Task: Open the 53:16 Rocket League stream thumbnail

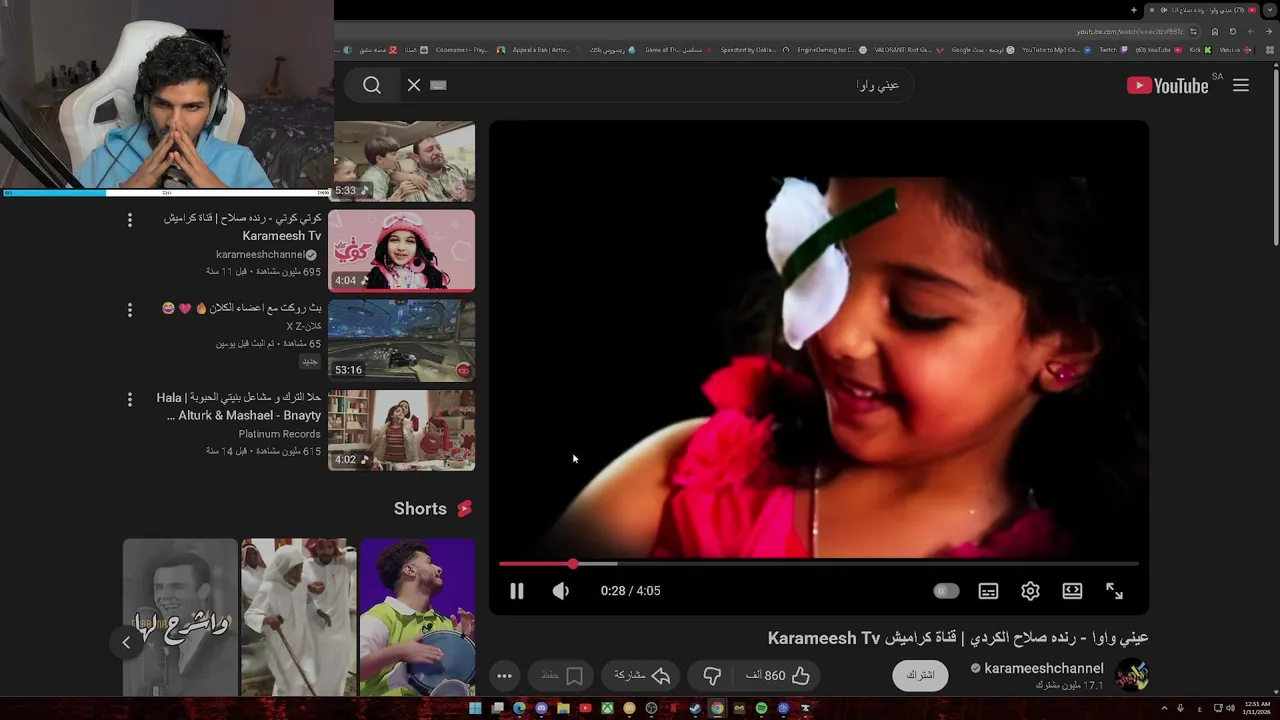Action: tap(401, 340)
